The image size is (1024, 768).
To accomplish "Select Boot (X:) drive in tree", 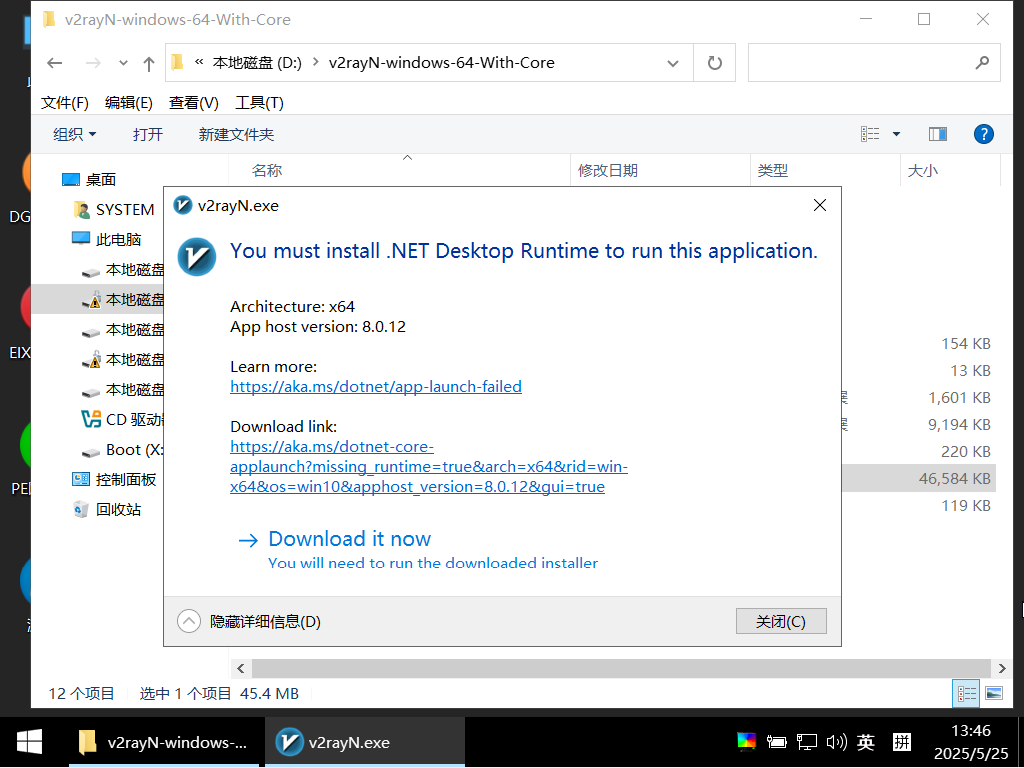I will coord(122,450).
